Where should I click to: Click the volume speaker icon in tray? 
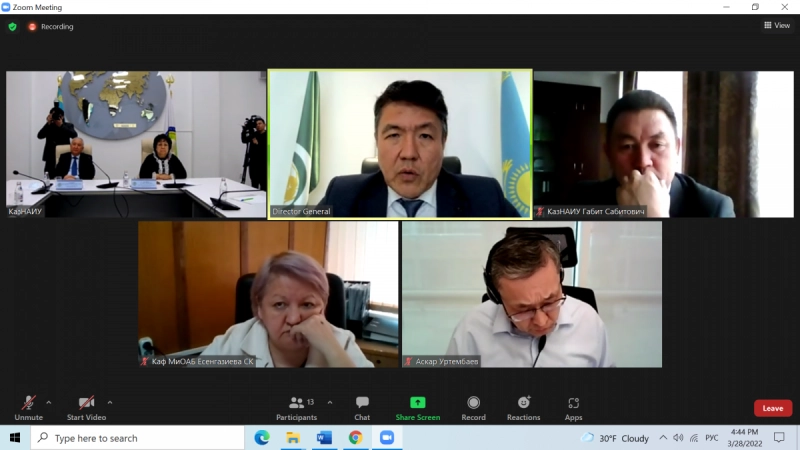(x=678, y=437)
